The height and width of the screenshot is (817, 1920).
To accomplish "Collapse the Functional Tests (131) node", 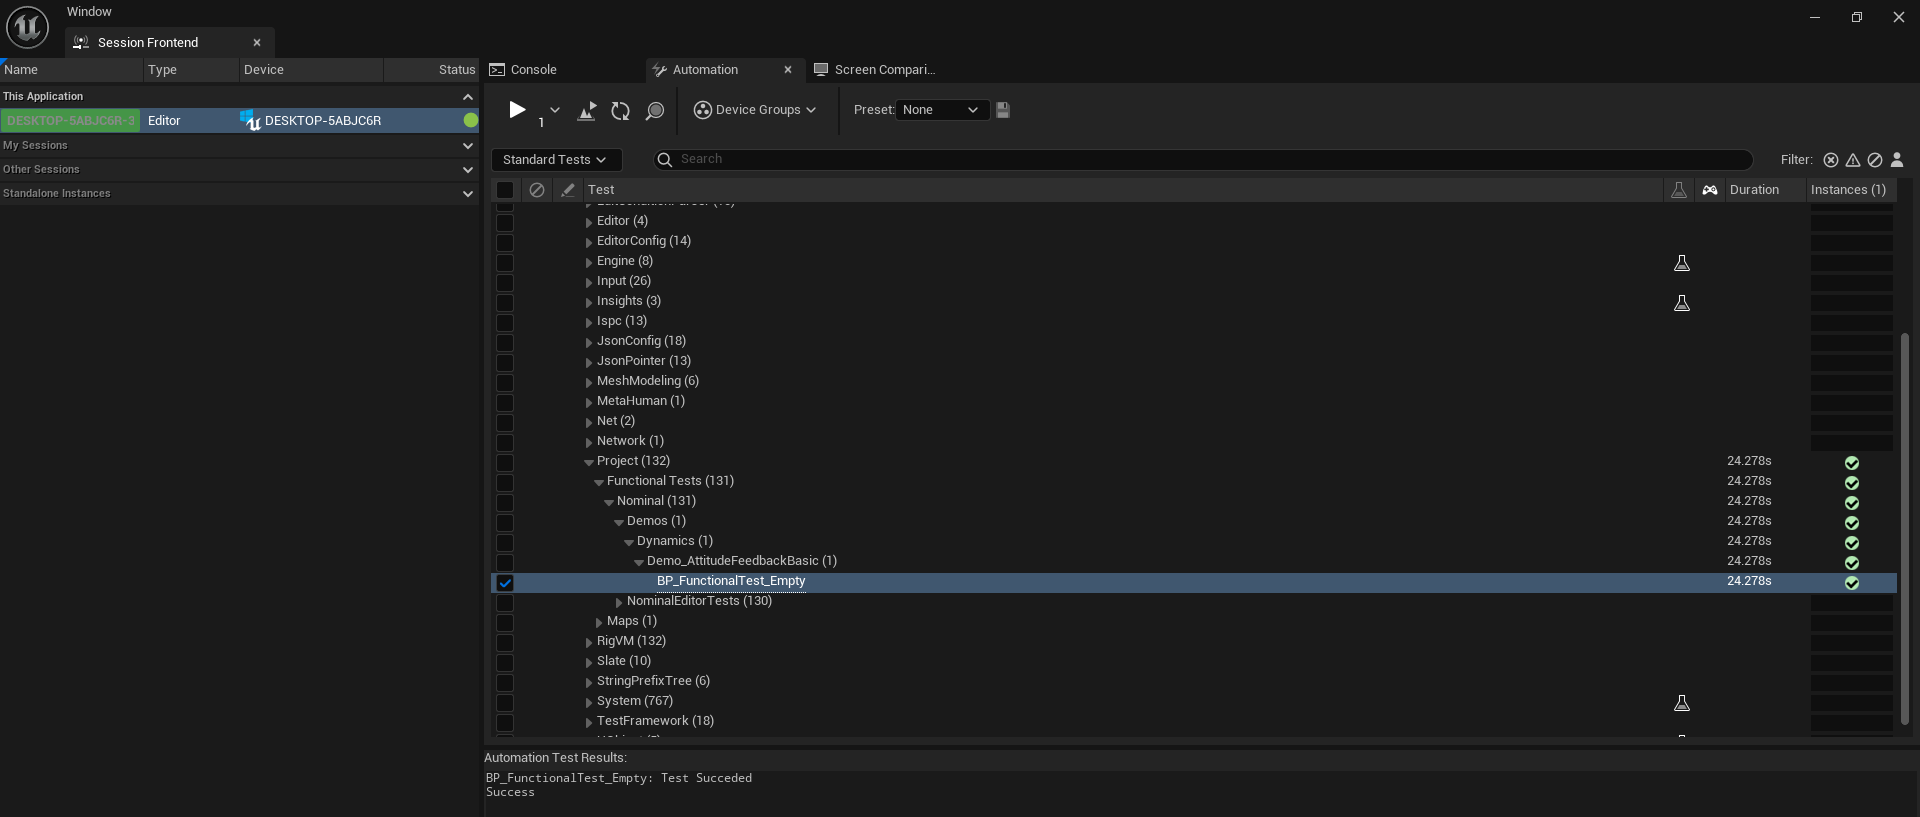I will [x=599, y=482].
